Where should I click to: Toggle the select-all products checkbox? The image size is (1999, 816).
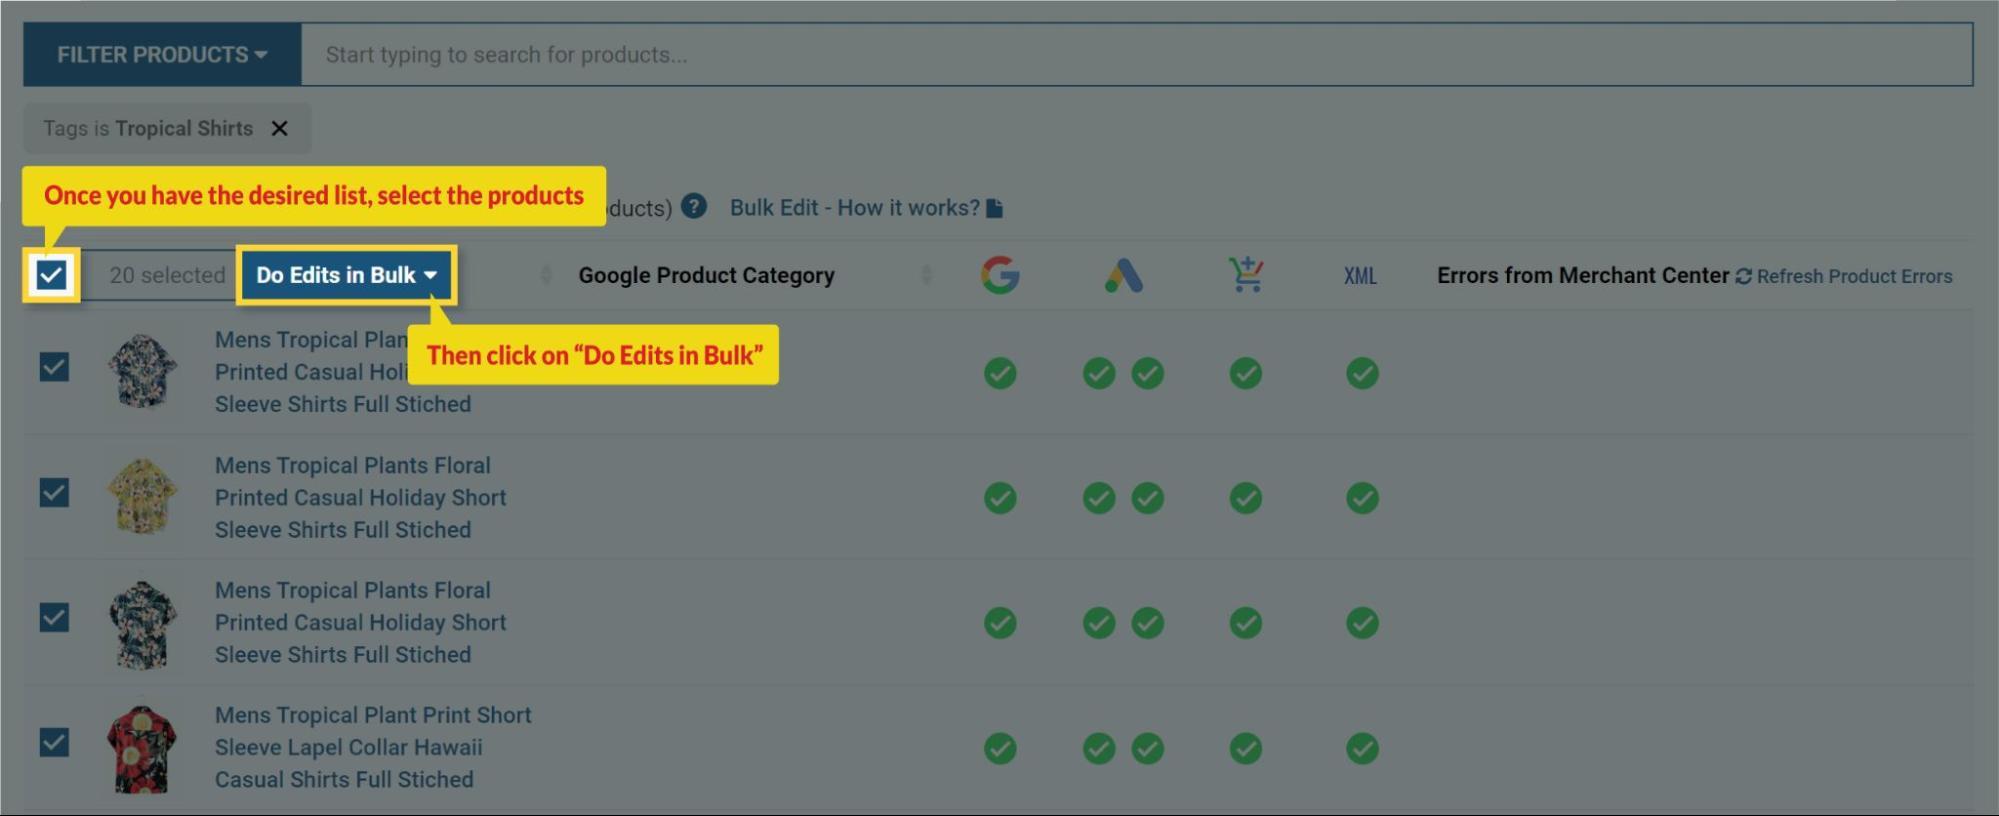(52, 275)
